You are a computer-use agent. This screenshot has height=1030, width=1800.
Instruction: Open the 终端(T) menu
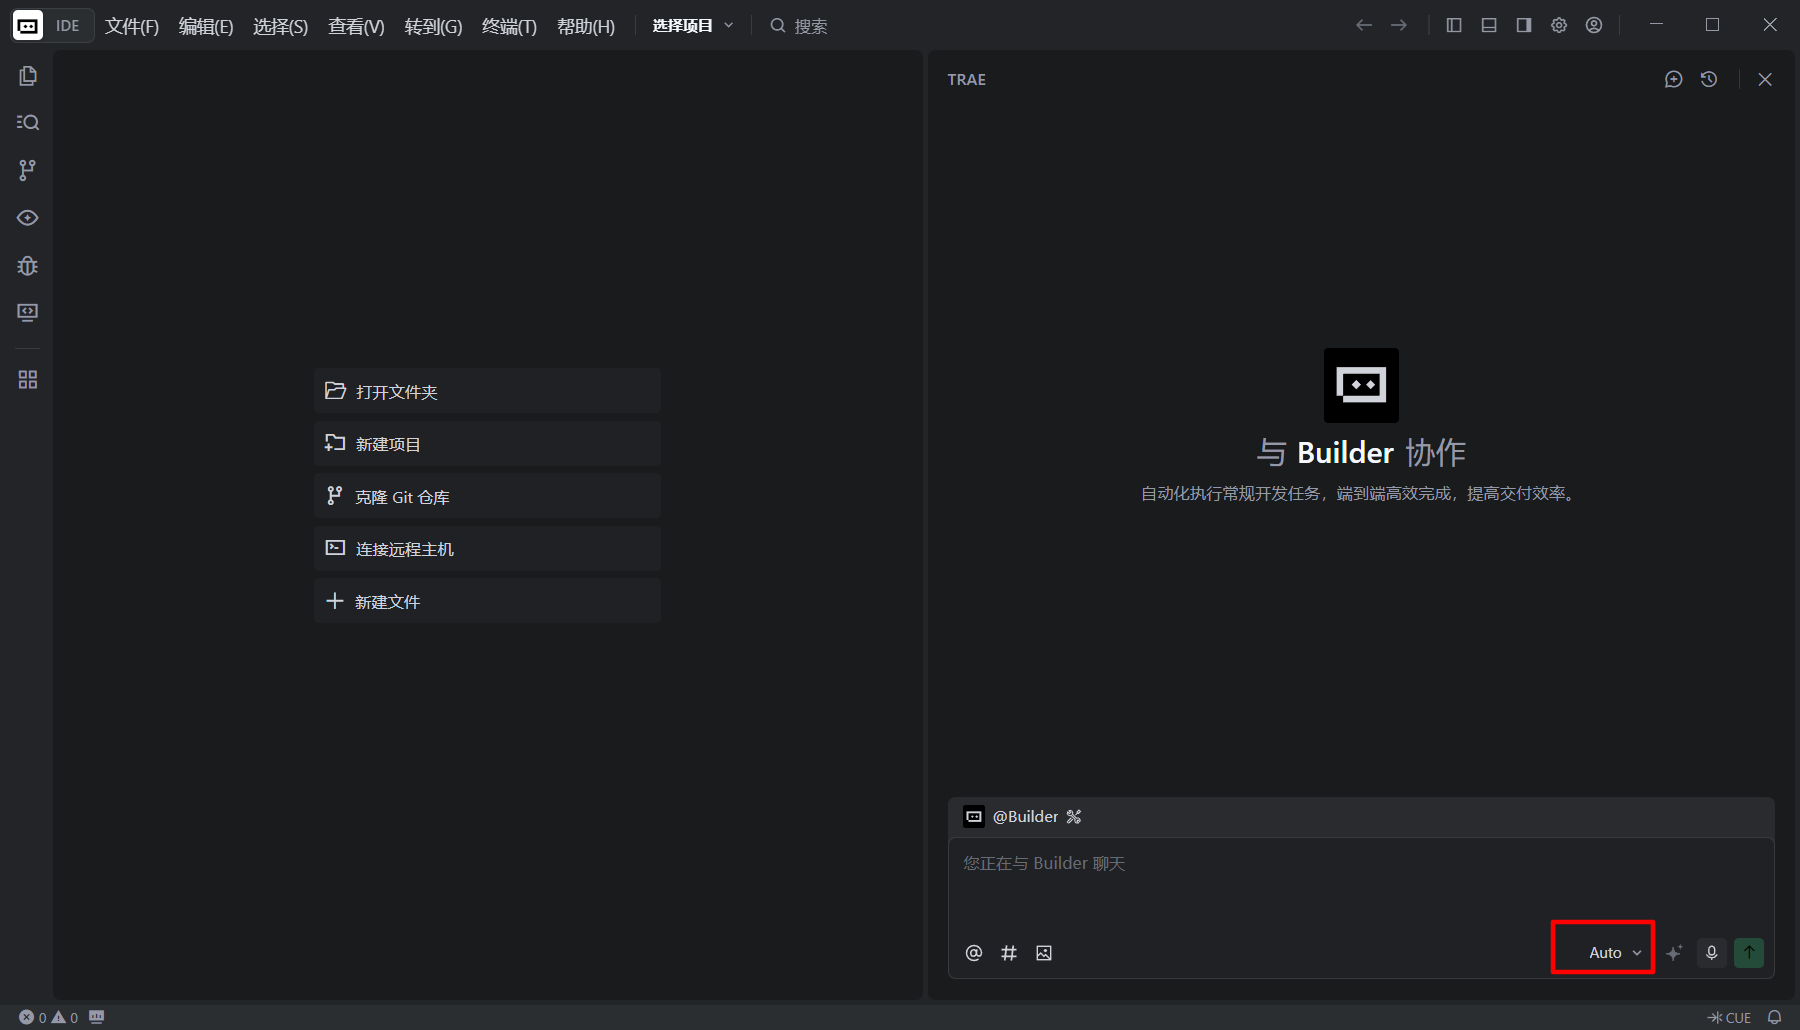[x=509, y=26]
